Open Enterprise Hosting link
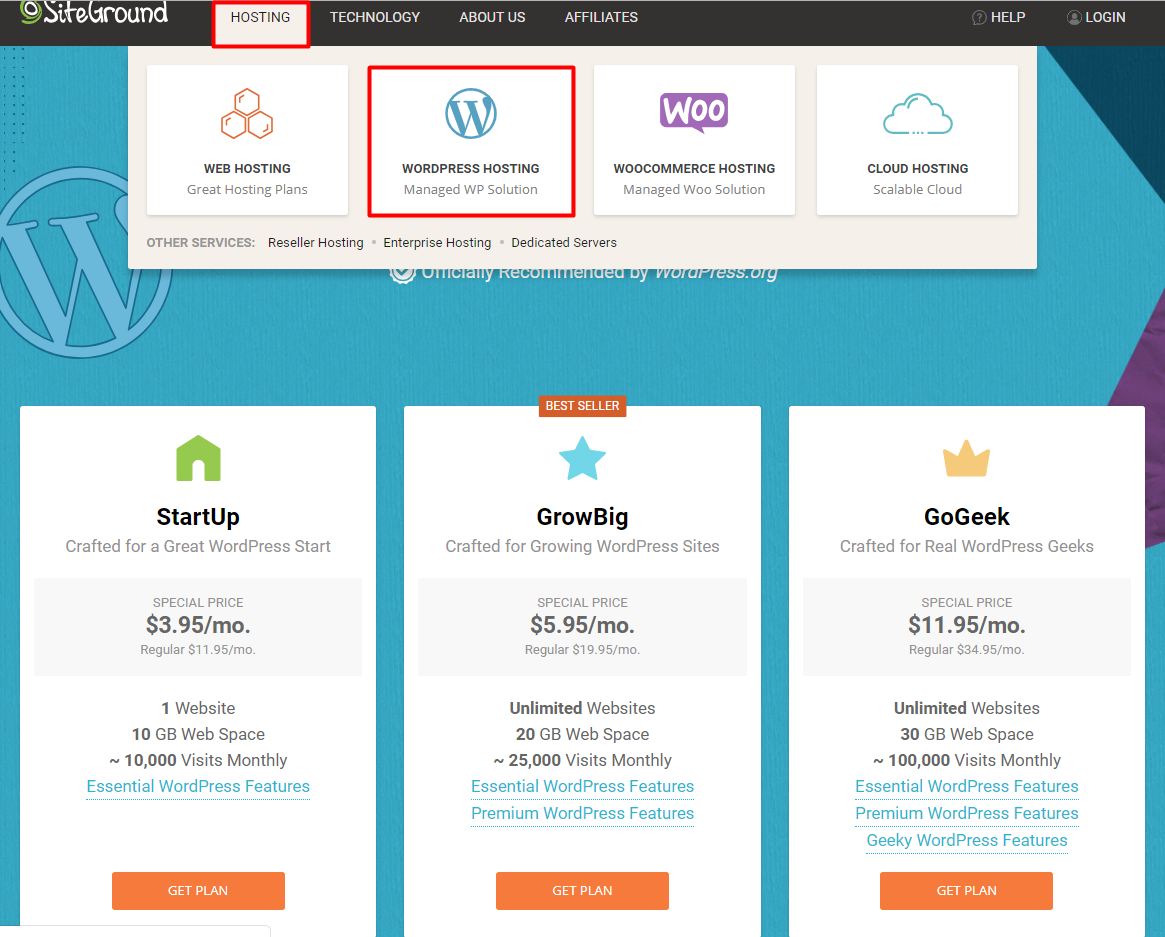This screenshot has width=1165, height=937. [437, 242]
